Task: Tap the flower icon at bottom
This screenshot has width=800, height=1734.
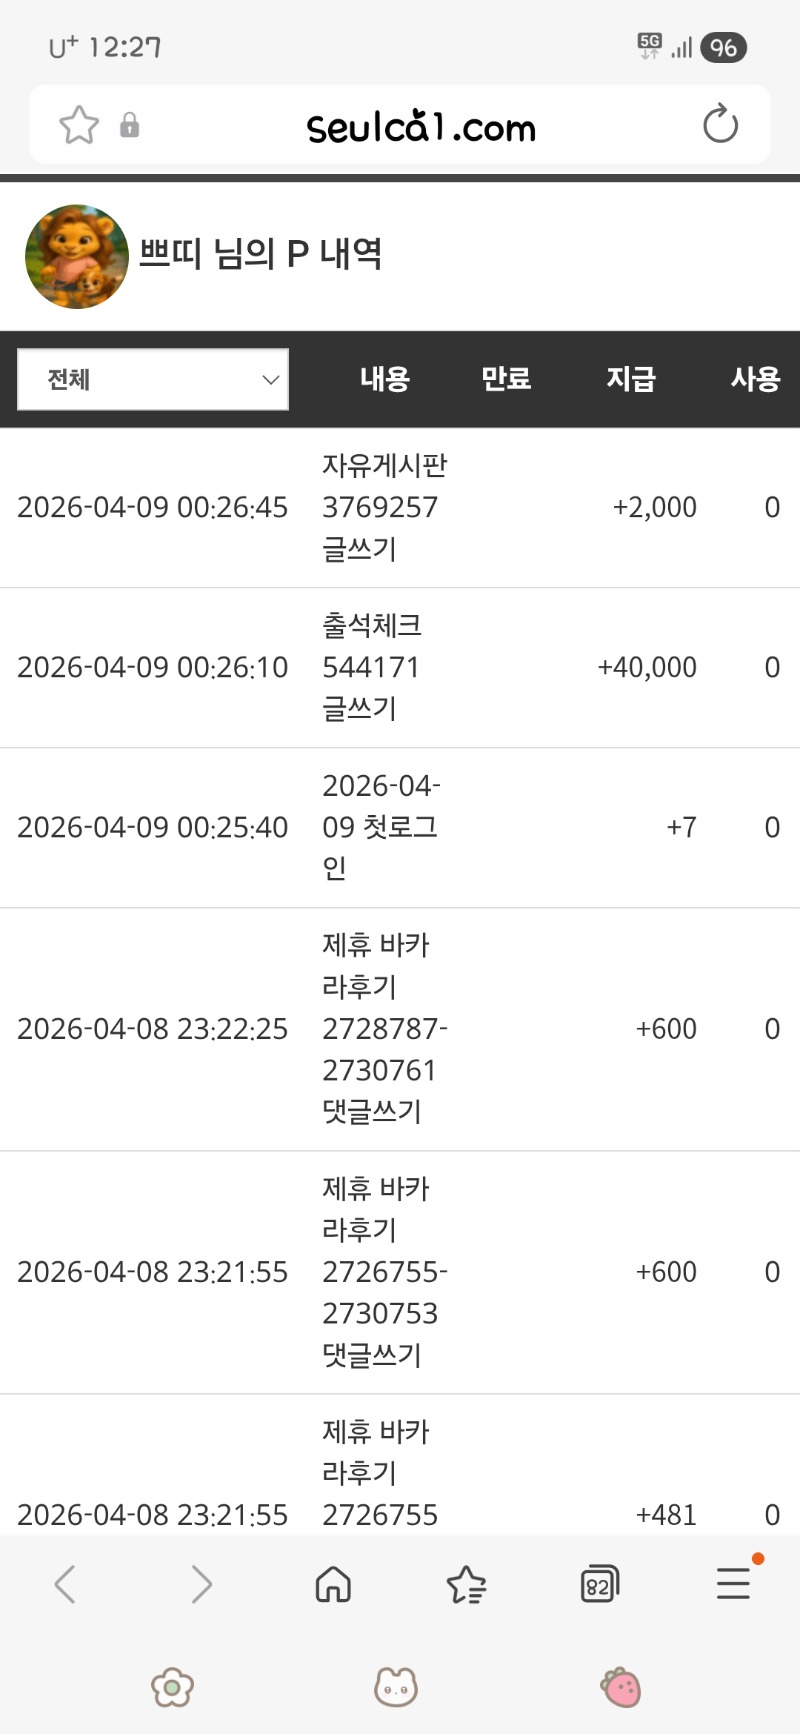Action: (172, 1687)
